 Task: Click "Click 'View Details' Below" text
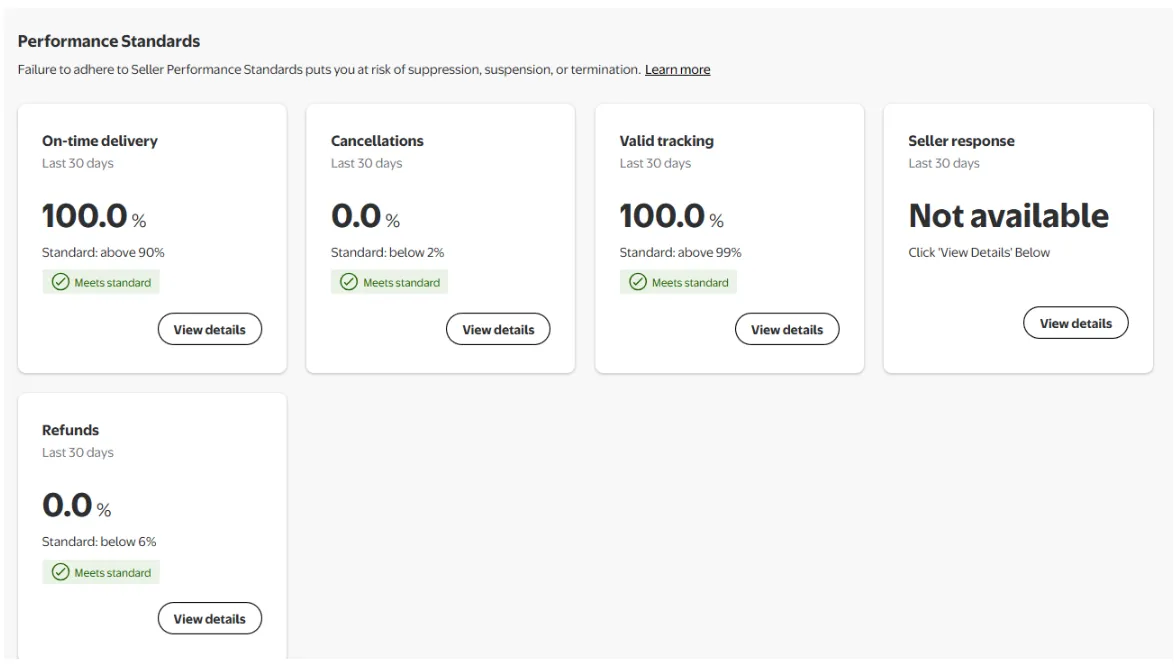(x=979, y=252)
